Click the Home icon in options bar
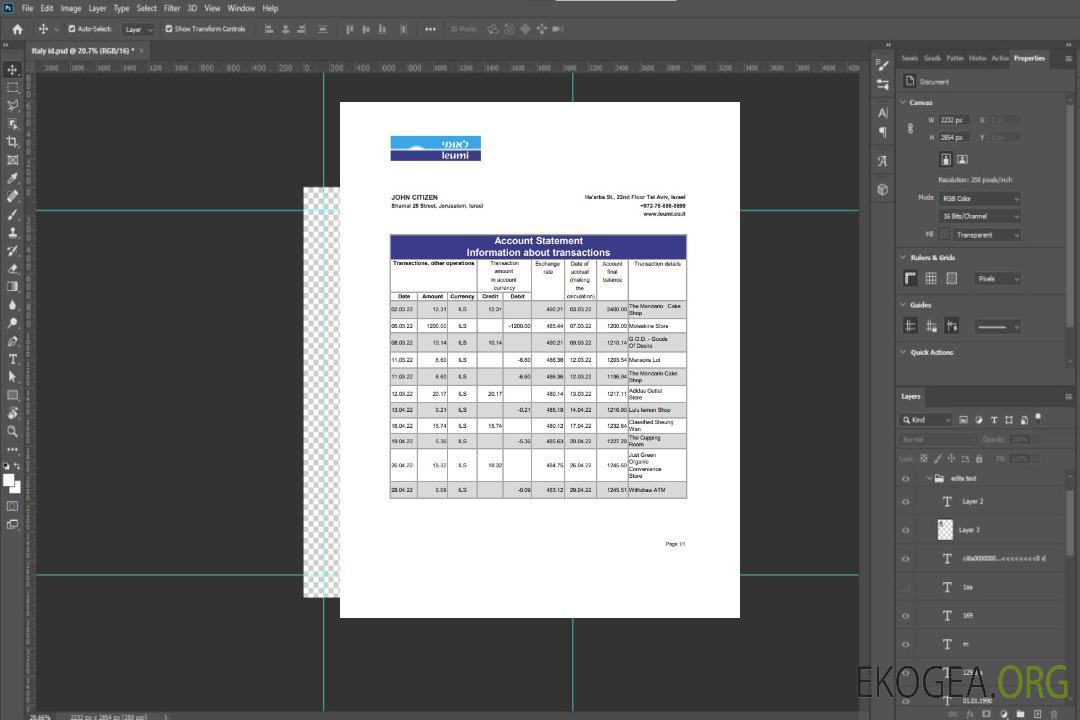This screenshot has height=720, width=1080. (17, 29)
